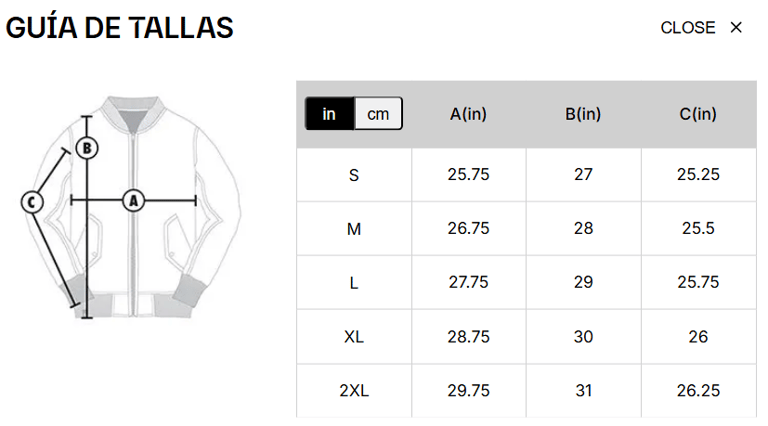768x426 pixels.
Task: Click the A(in) column header
Action: click(x=468, y=114)
